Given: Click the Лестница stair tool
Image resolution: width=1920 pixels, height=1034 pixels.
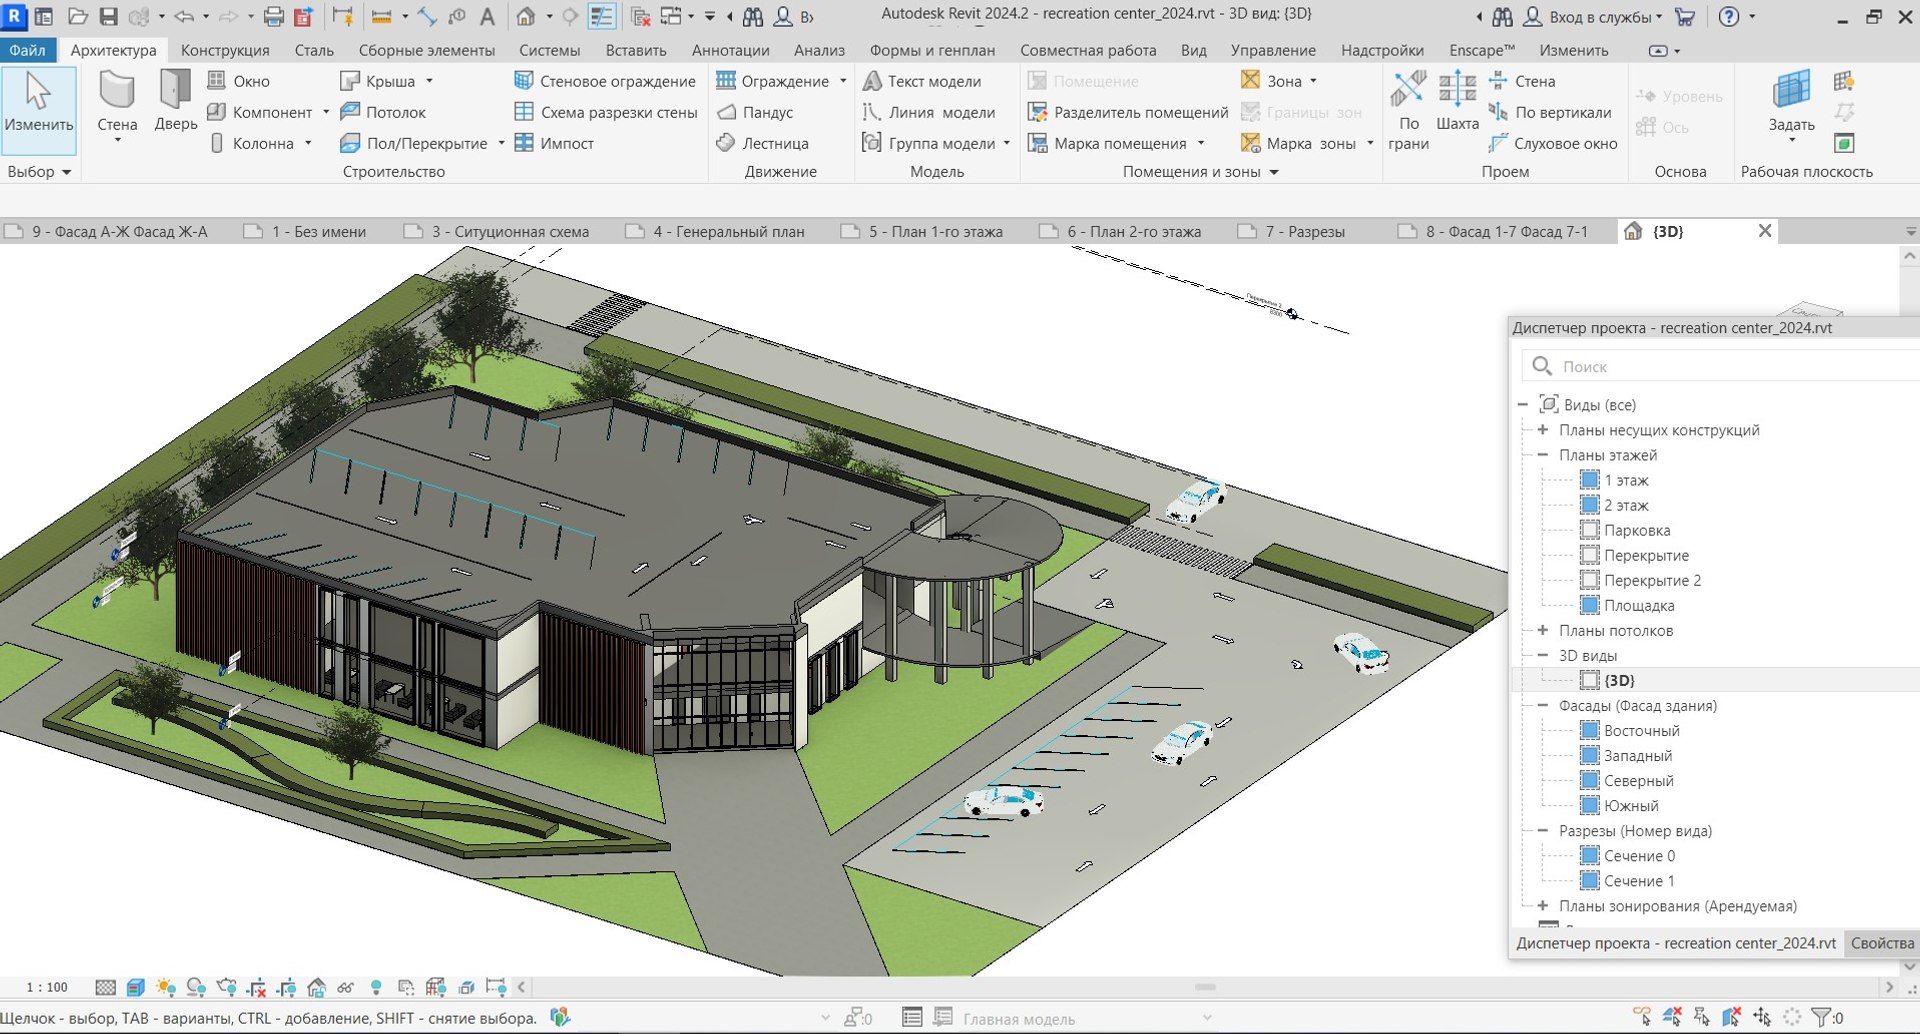Looking at the screenshot, I should tap(764, 143).
